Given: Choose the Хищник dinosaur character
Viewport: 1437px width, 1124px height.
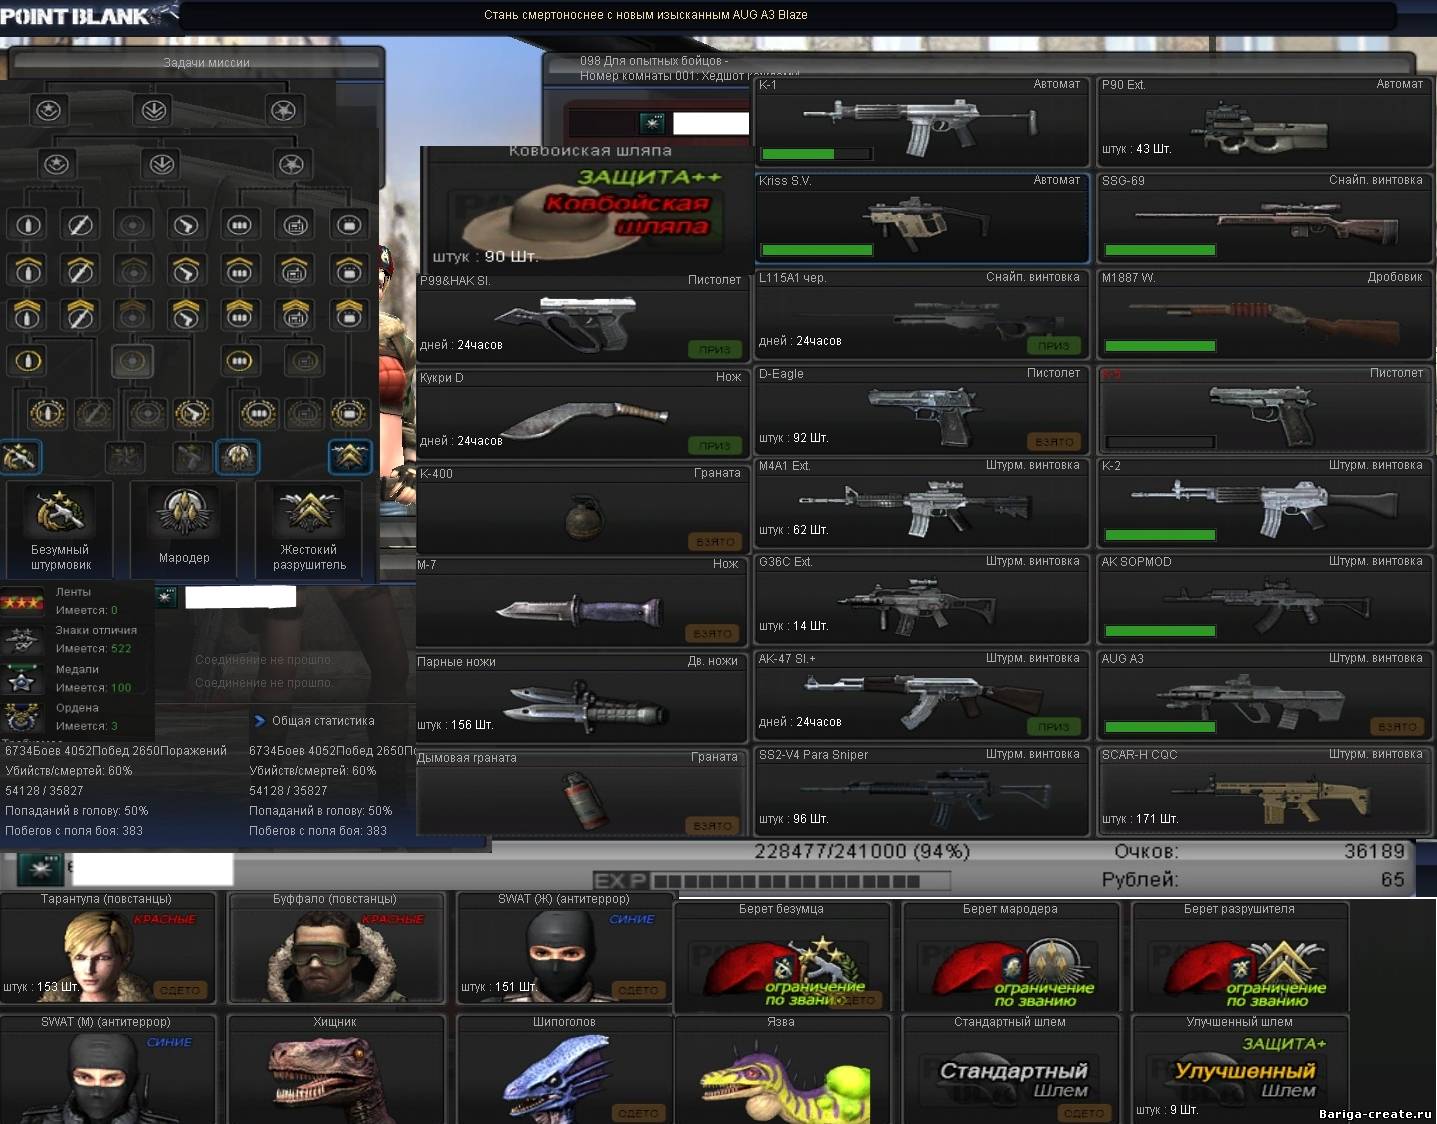Looking at the screenshot, I should click(335, 1069).
